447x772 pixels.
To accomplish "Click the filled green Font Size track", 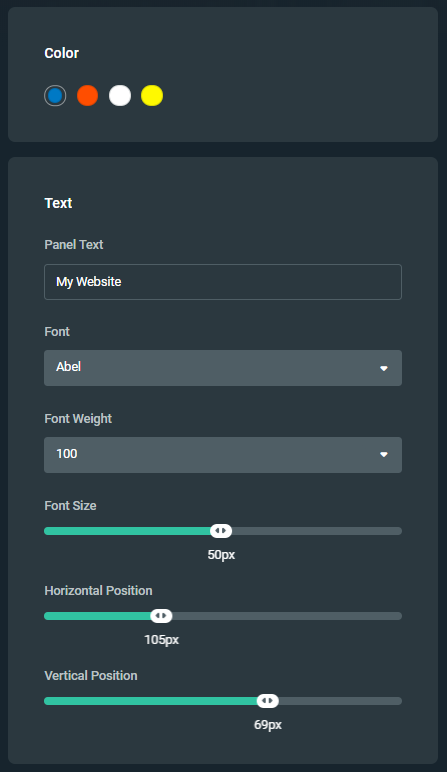I will [x=128, y=531].
